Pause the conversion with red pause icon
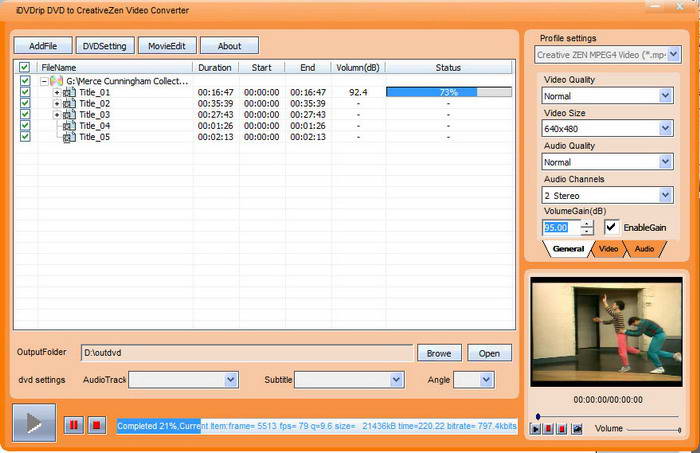 pos(74,425)
